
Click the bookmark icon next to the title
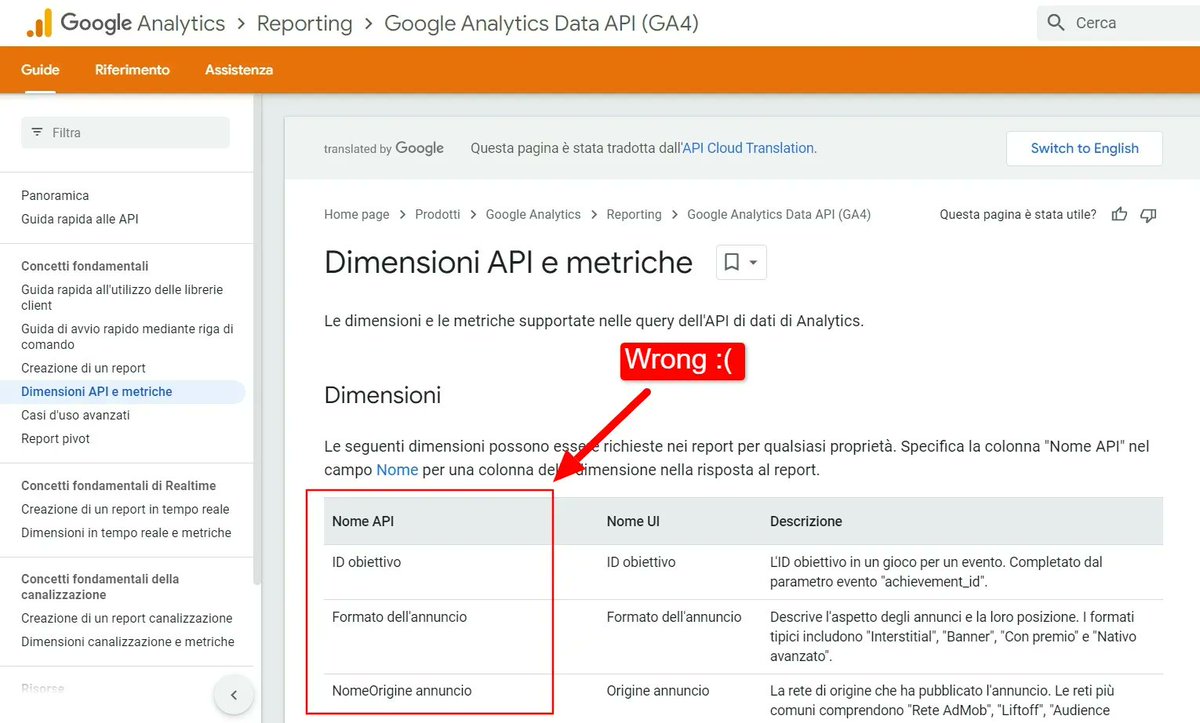pyautogui.click(x=732, y=262)
